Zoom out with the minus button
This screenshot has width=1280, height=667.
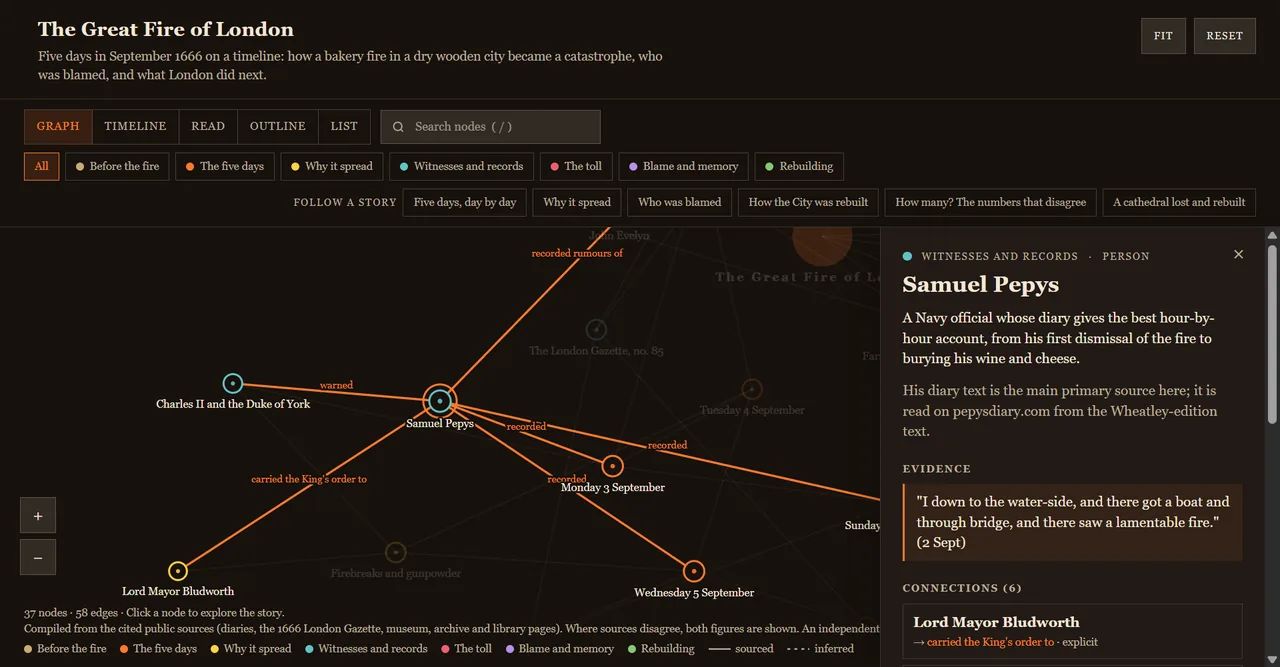pyautogui.click(x=38, y=558)
